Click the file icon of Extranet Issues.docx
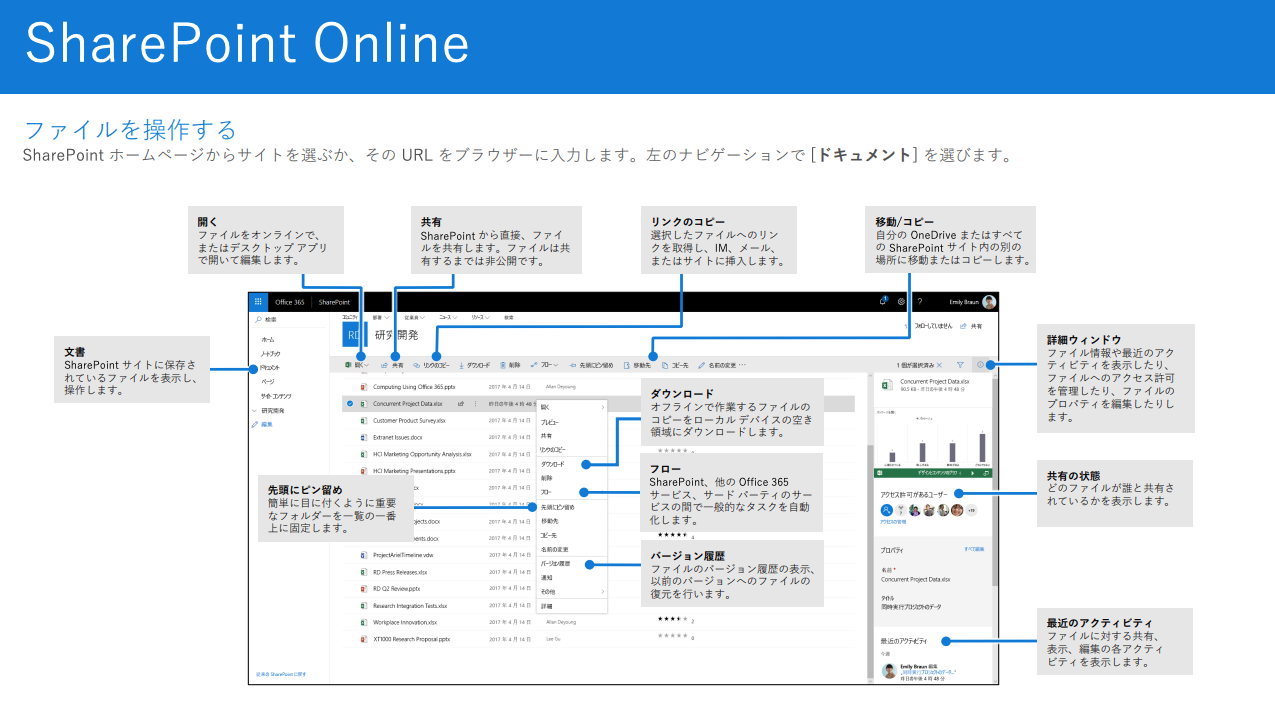Image resolution: width=1275 pixels, height=716 pixels. tap(363, 437)
